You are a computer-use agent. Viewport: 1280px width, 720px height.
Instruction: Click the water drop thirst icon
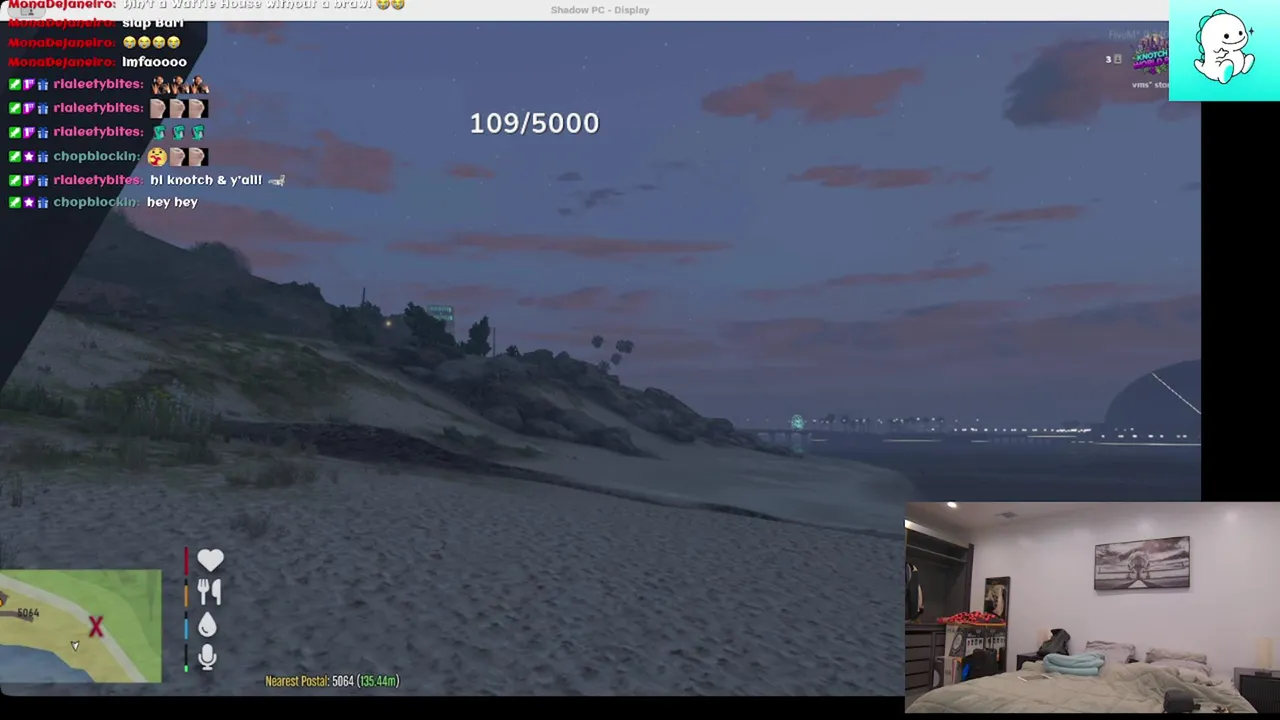pyautogui.click(x=207, y=625)
